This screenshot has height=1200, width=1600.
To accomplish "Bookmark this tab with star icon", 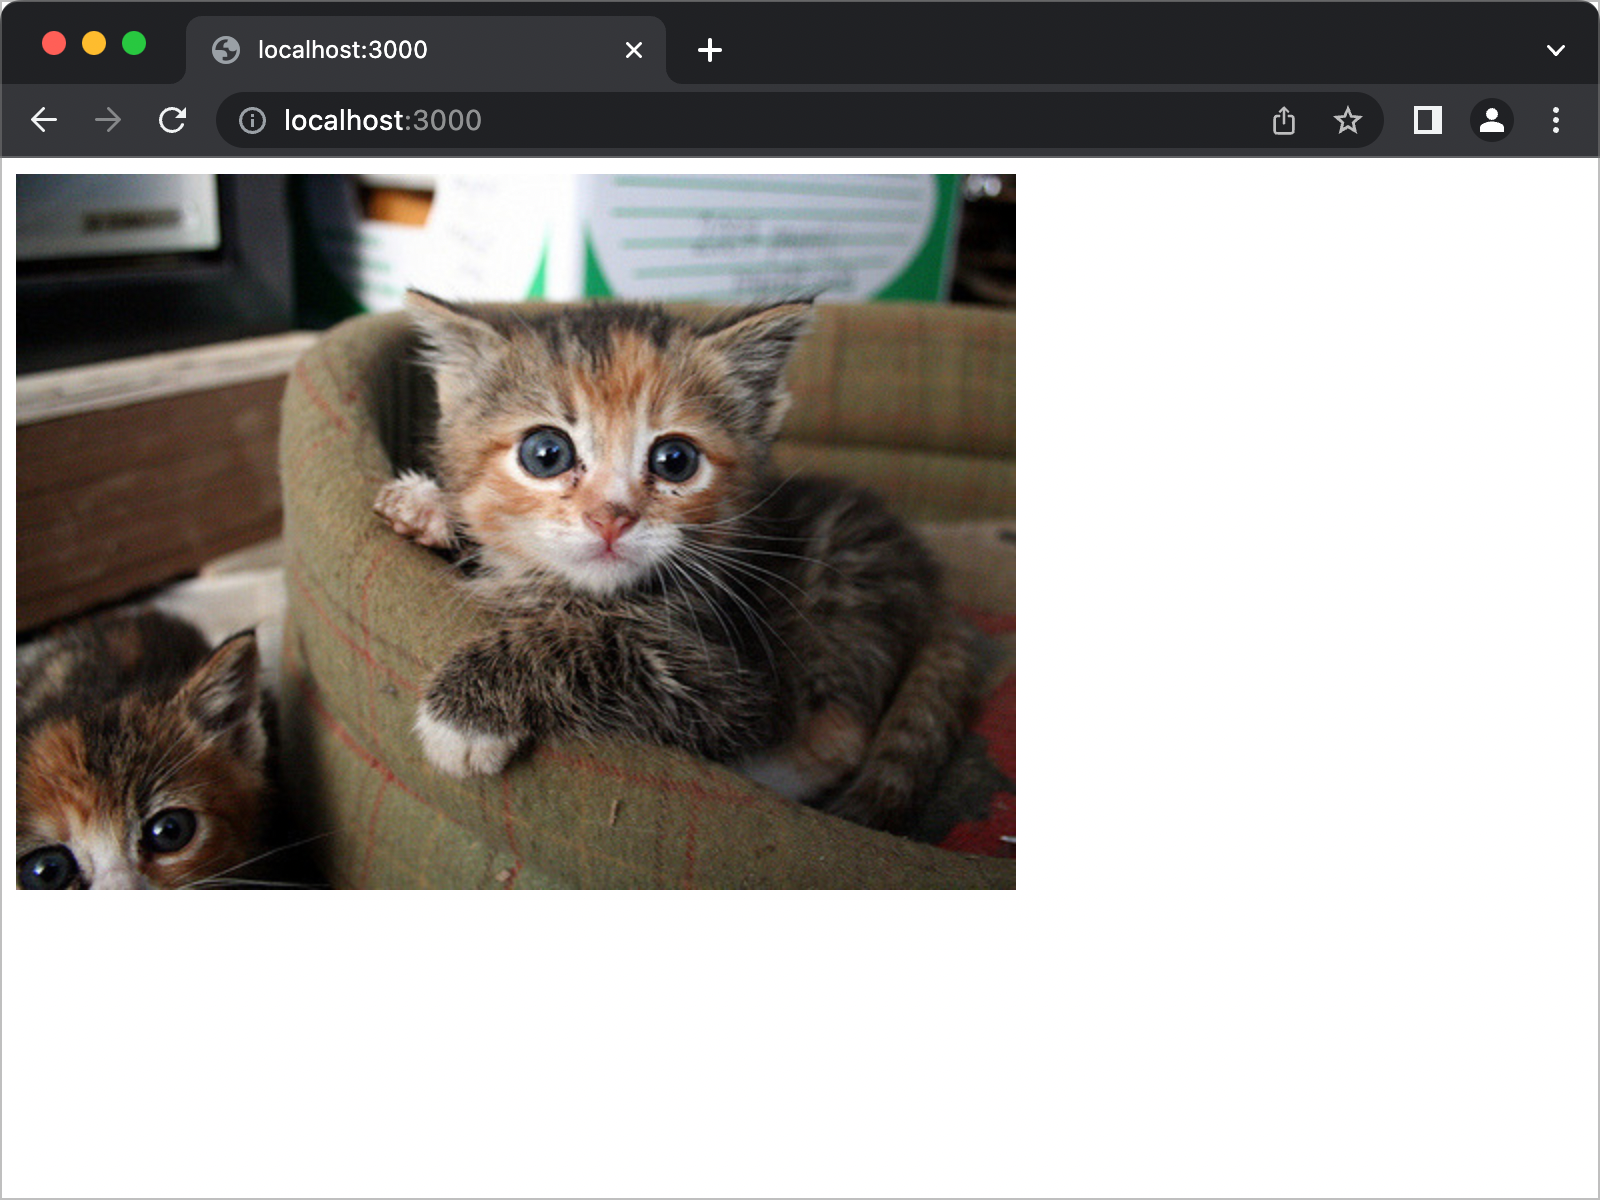I will click(x=1348, y=120).
